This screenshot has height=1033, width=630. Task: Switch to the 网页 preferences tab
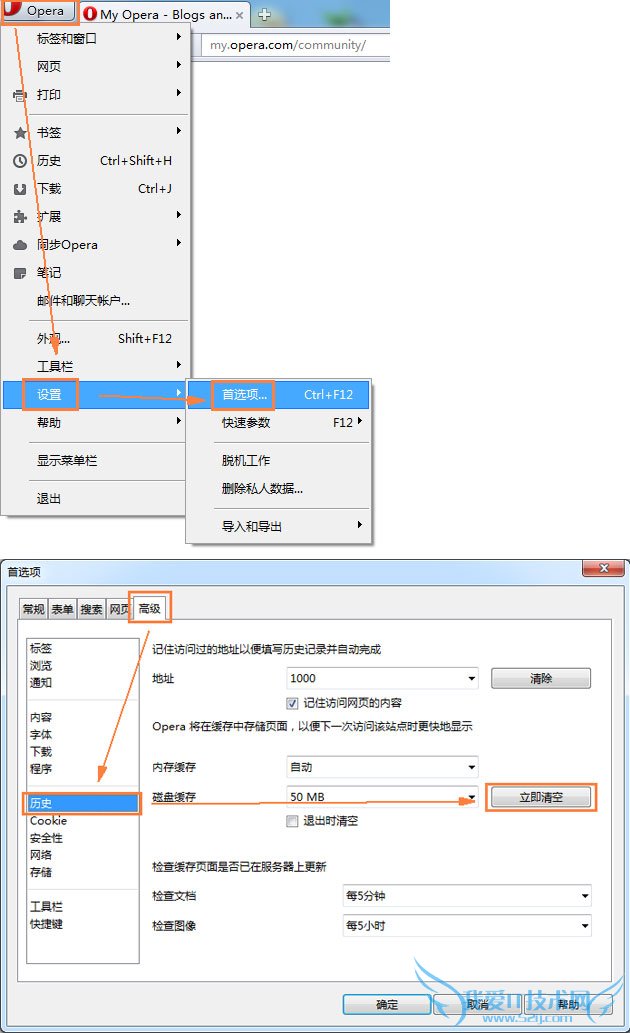pos(119,609)
